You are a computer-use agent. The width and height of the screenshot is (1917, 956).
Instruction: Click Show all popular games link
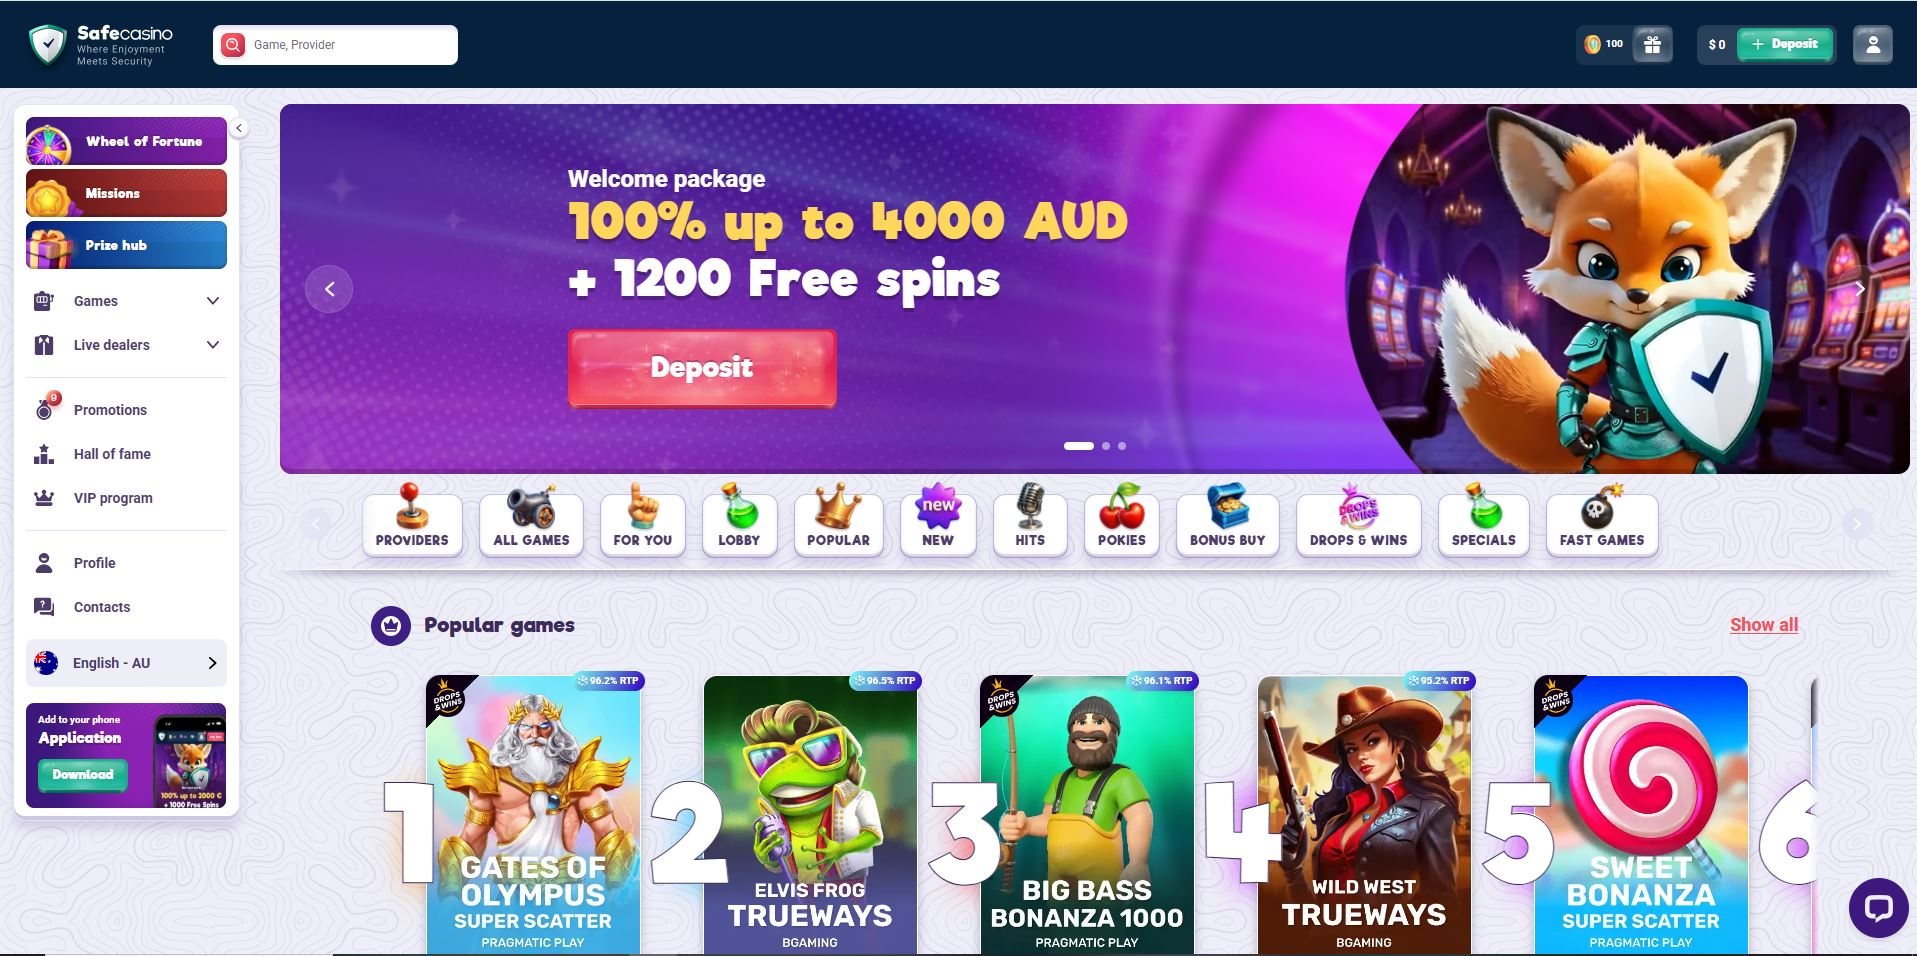tap(1764, 625)
